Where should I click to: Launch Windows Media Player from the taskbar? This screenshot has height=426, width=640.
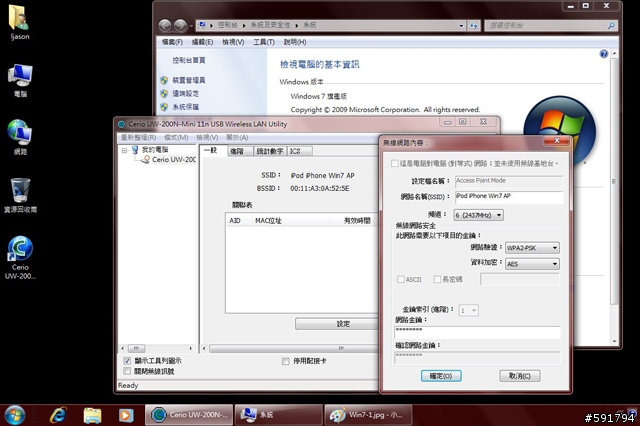[126, 415]
